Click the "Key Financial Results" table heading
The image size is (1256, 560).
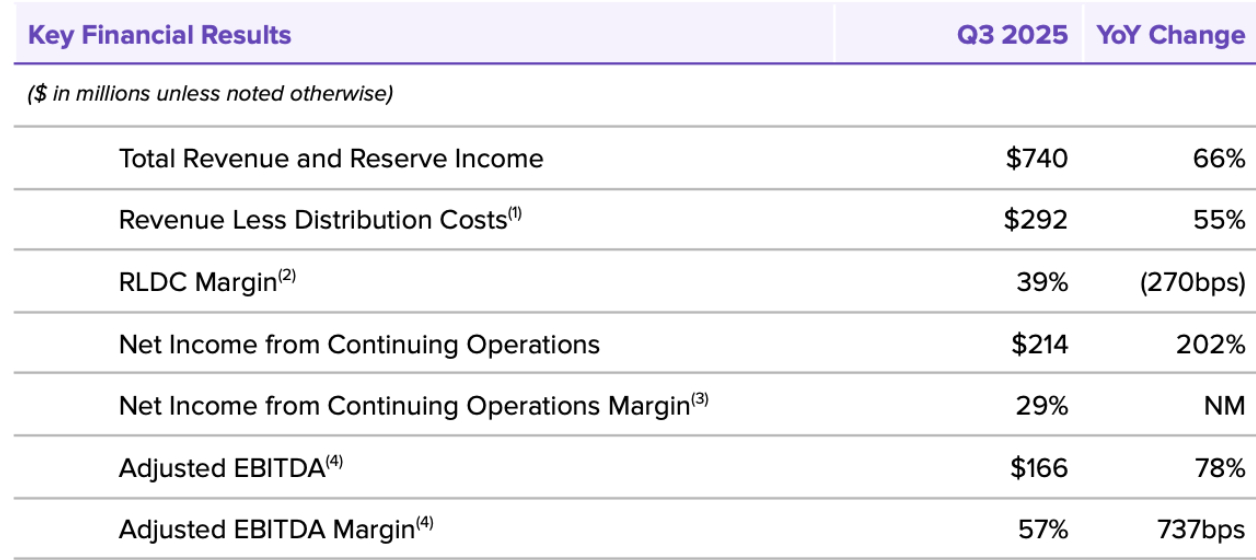tap(160, 35)
